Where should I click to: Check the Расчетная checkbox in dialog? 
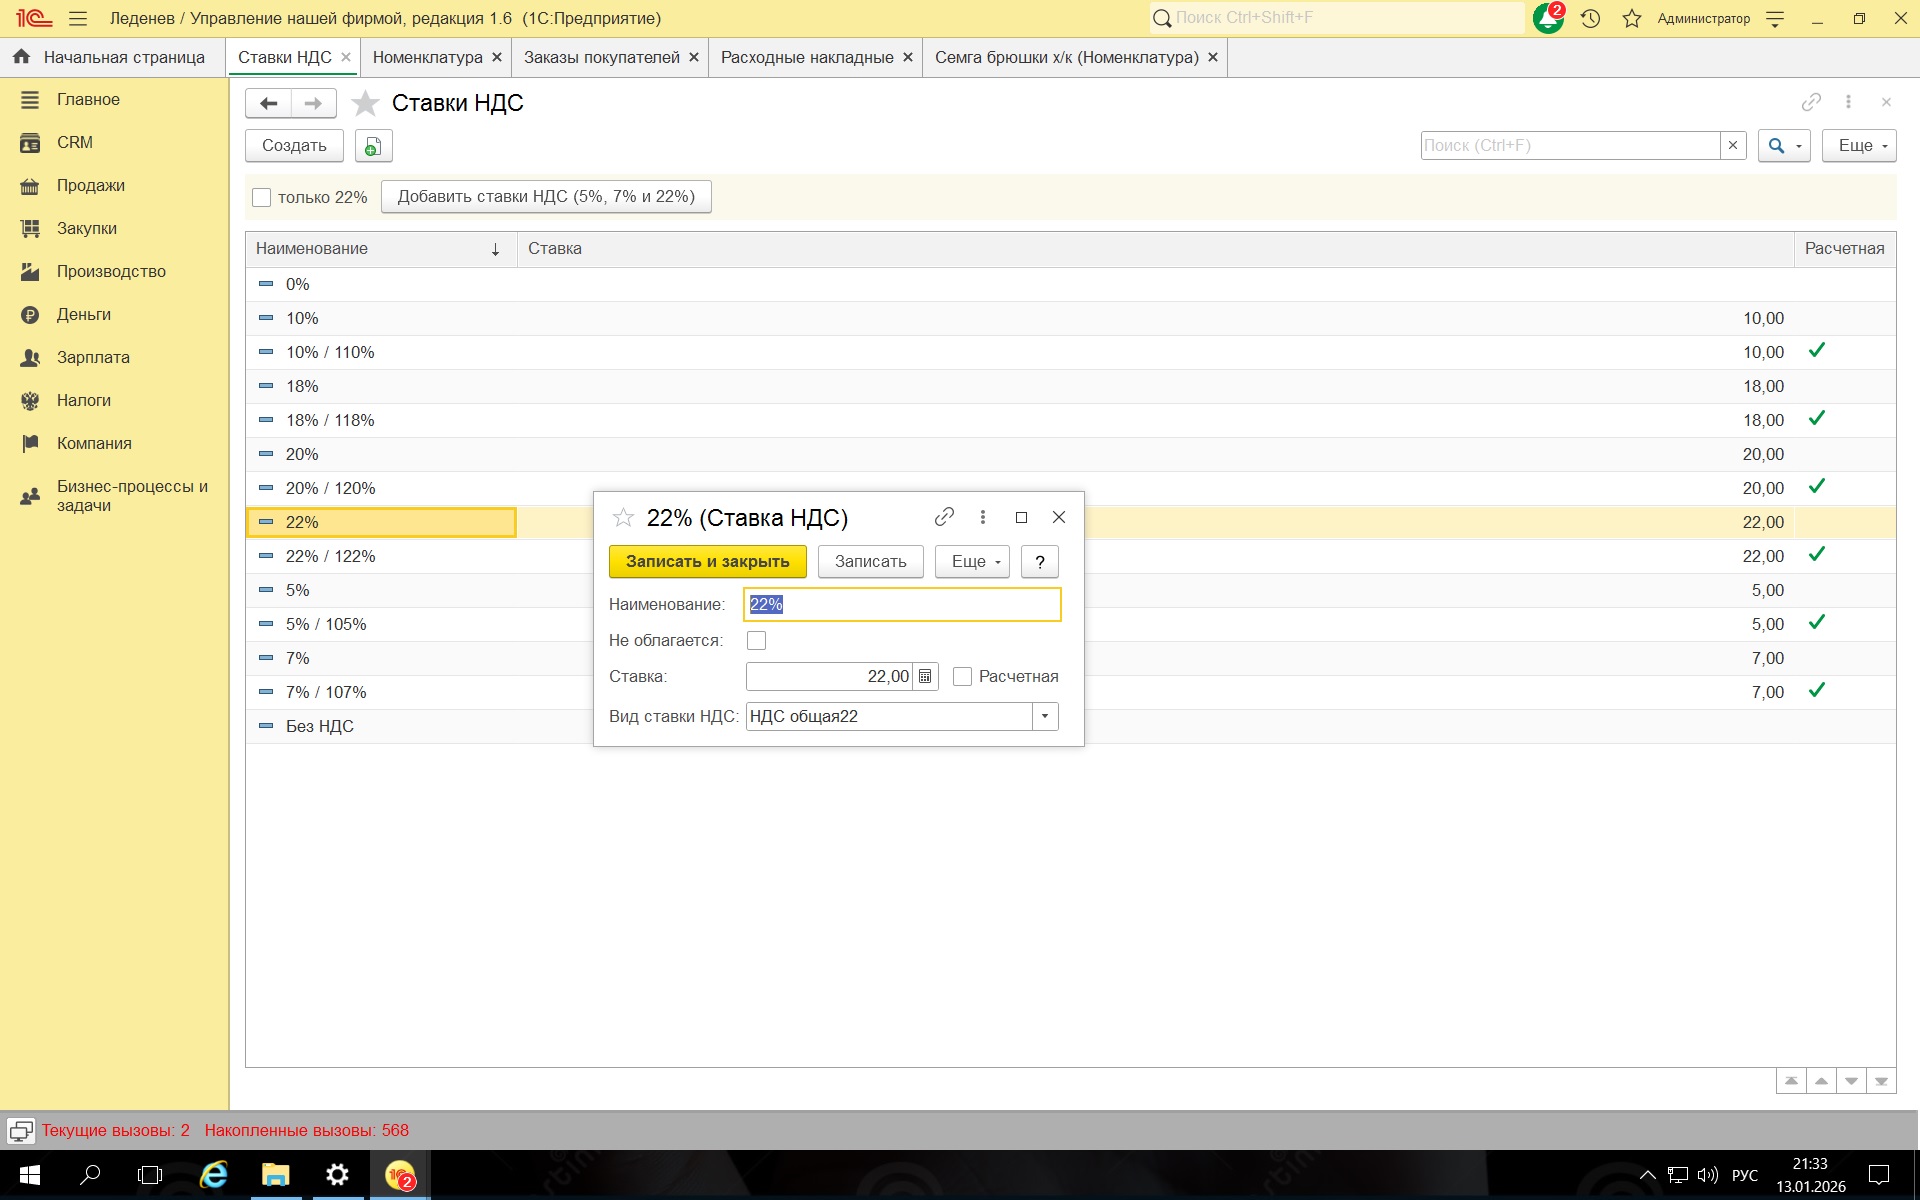tap(962, 677)
